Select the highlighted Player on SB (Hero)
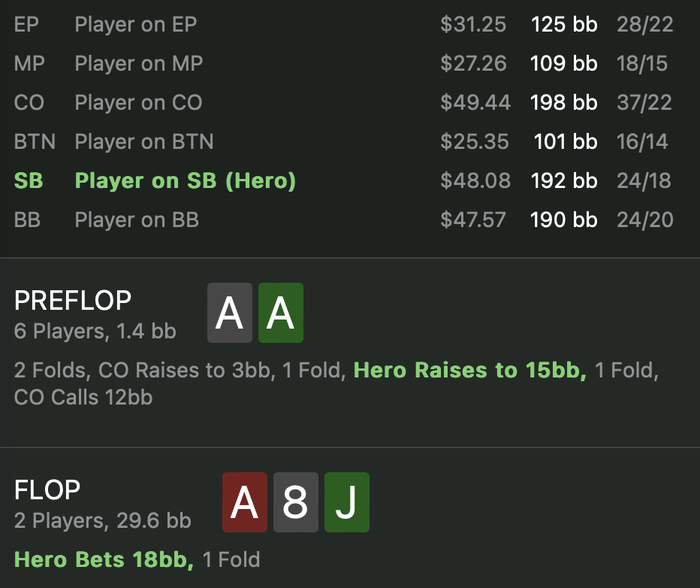The image size is (700, 588). pyautogui.click(x=185, y=181)
